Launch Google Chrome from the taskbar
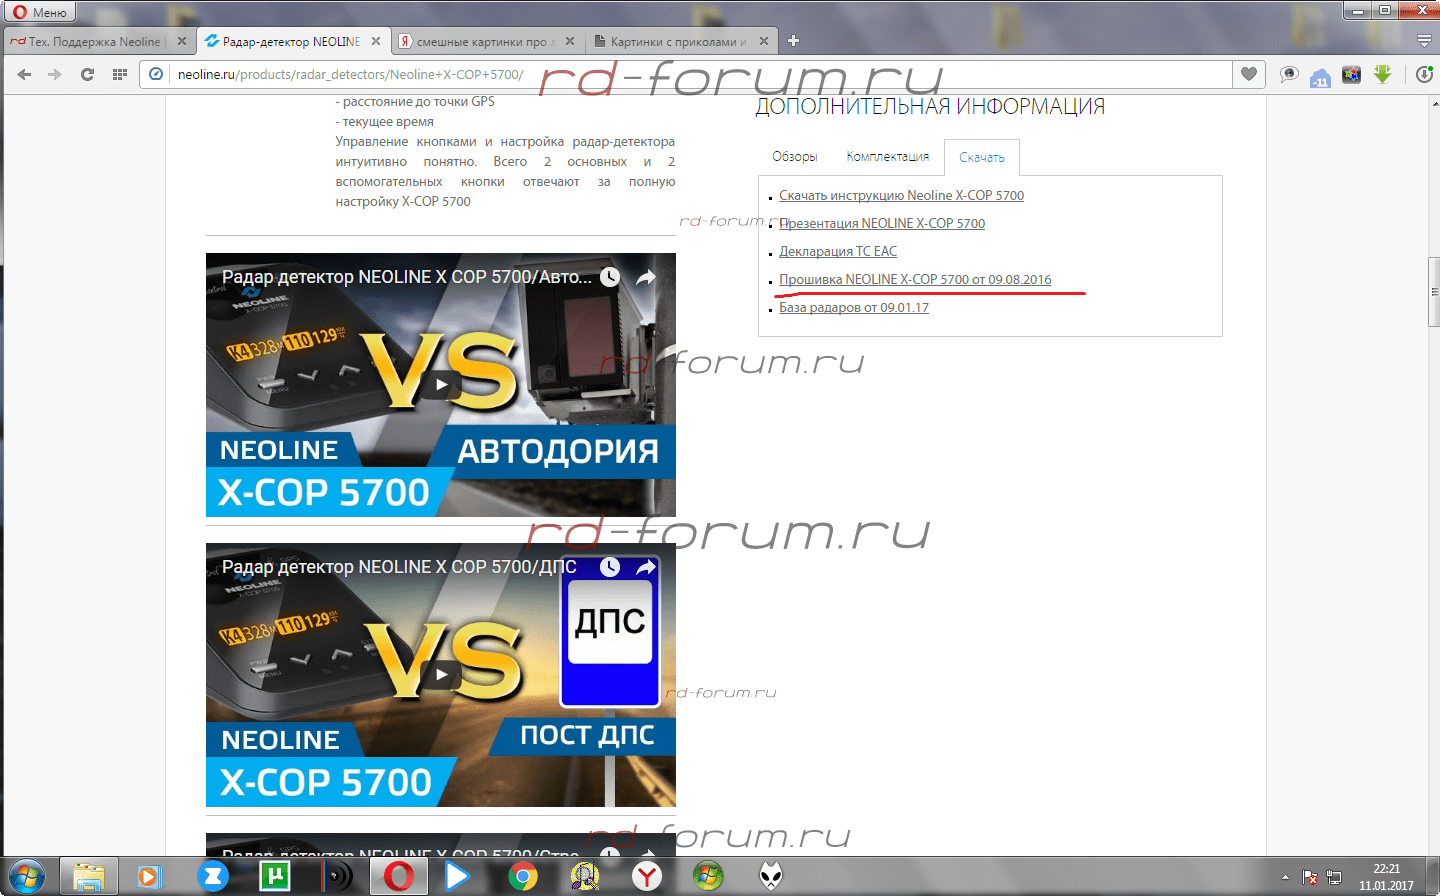1440x896 pixels. click(x=522, y=877)
